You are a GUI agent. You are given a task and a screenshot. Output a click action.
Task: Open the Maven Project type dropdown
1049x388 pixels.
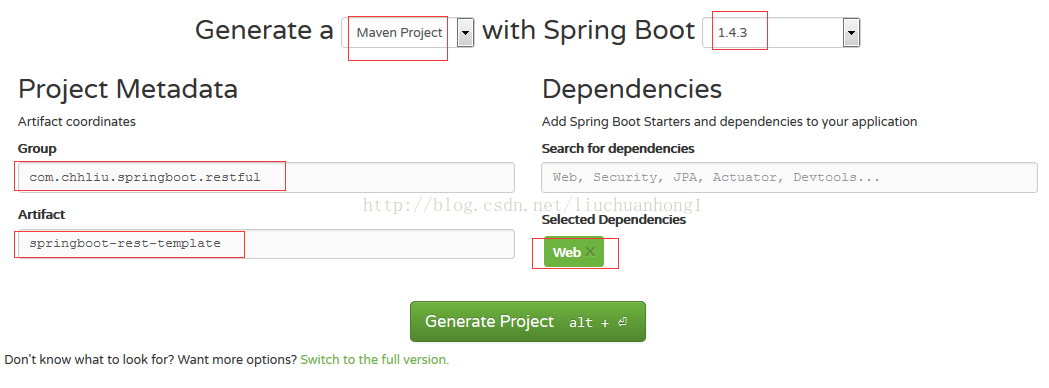(408, 32)
